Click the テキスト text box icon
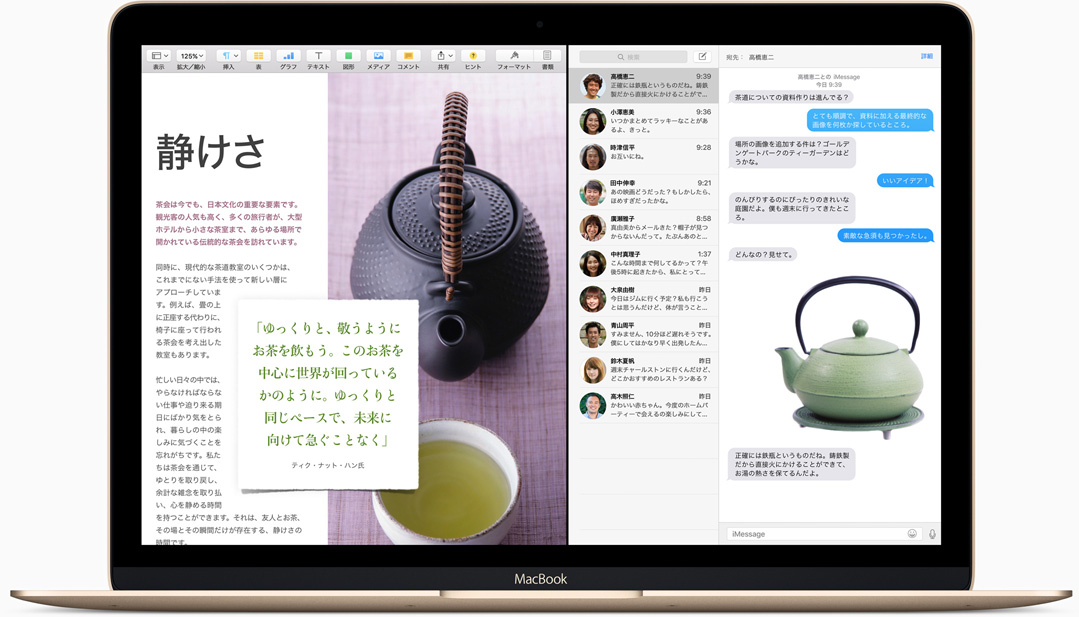Viewport: 1079px width, 617px height. coord(318,56)
